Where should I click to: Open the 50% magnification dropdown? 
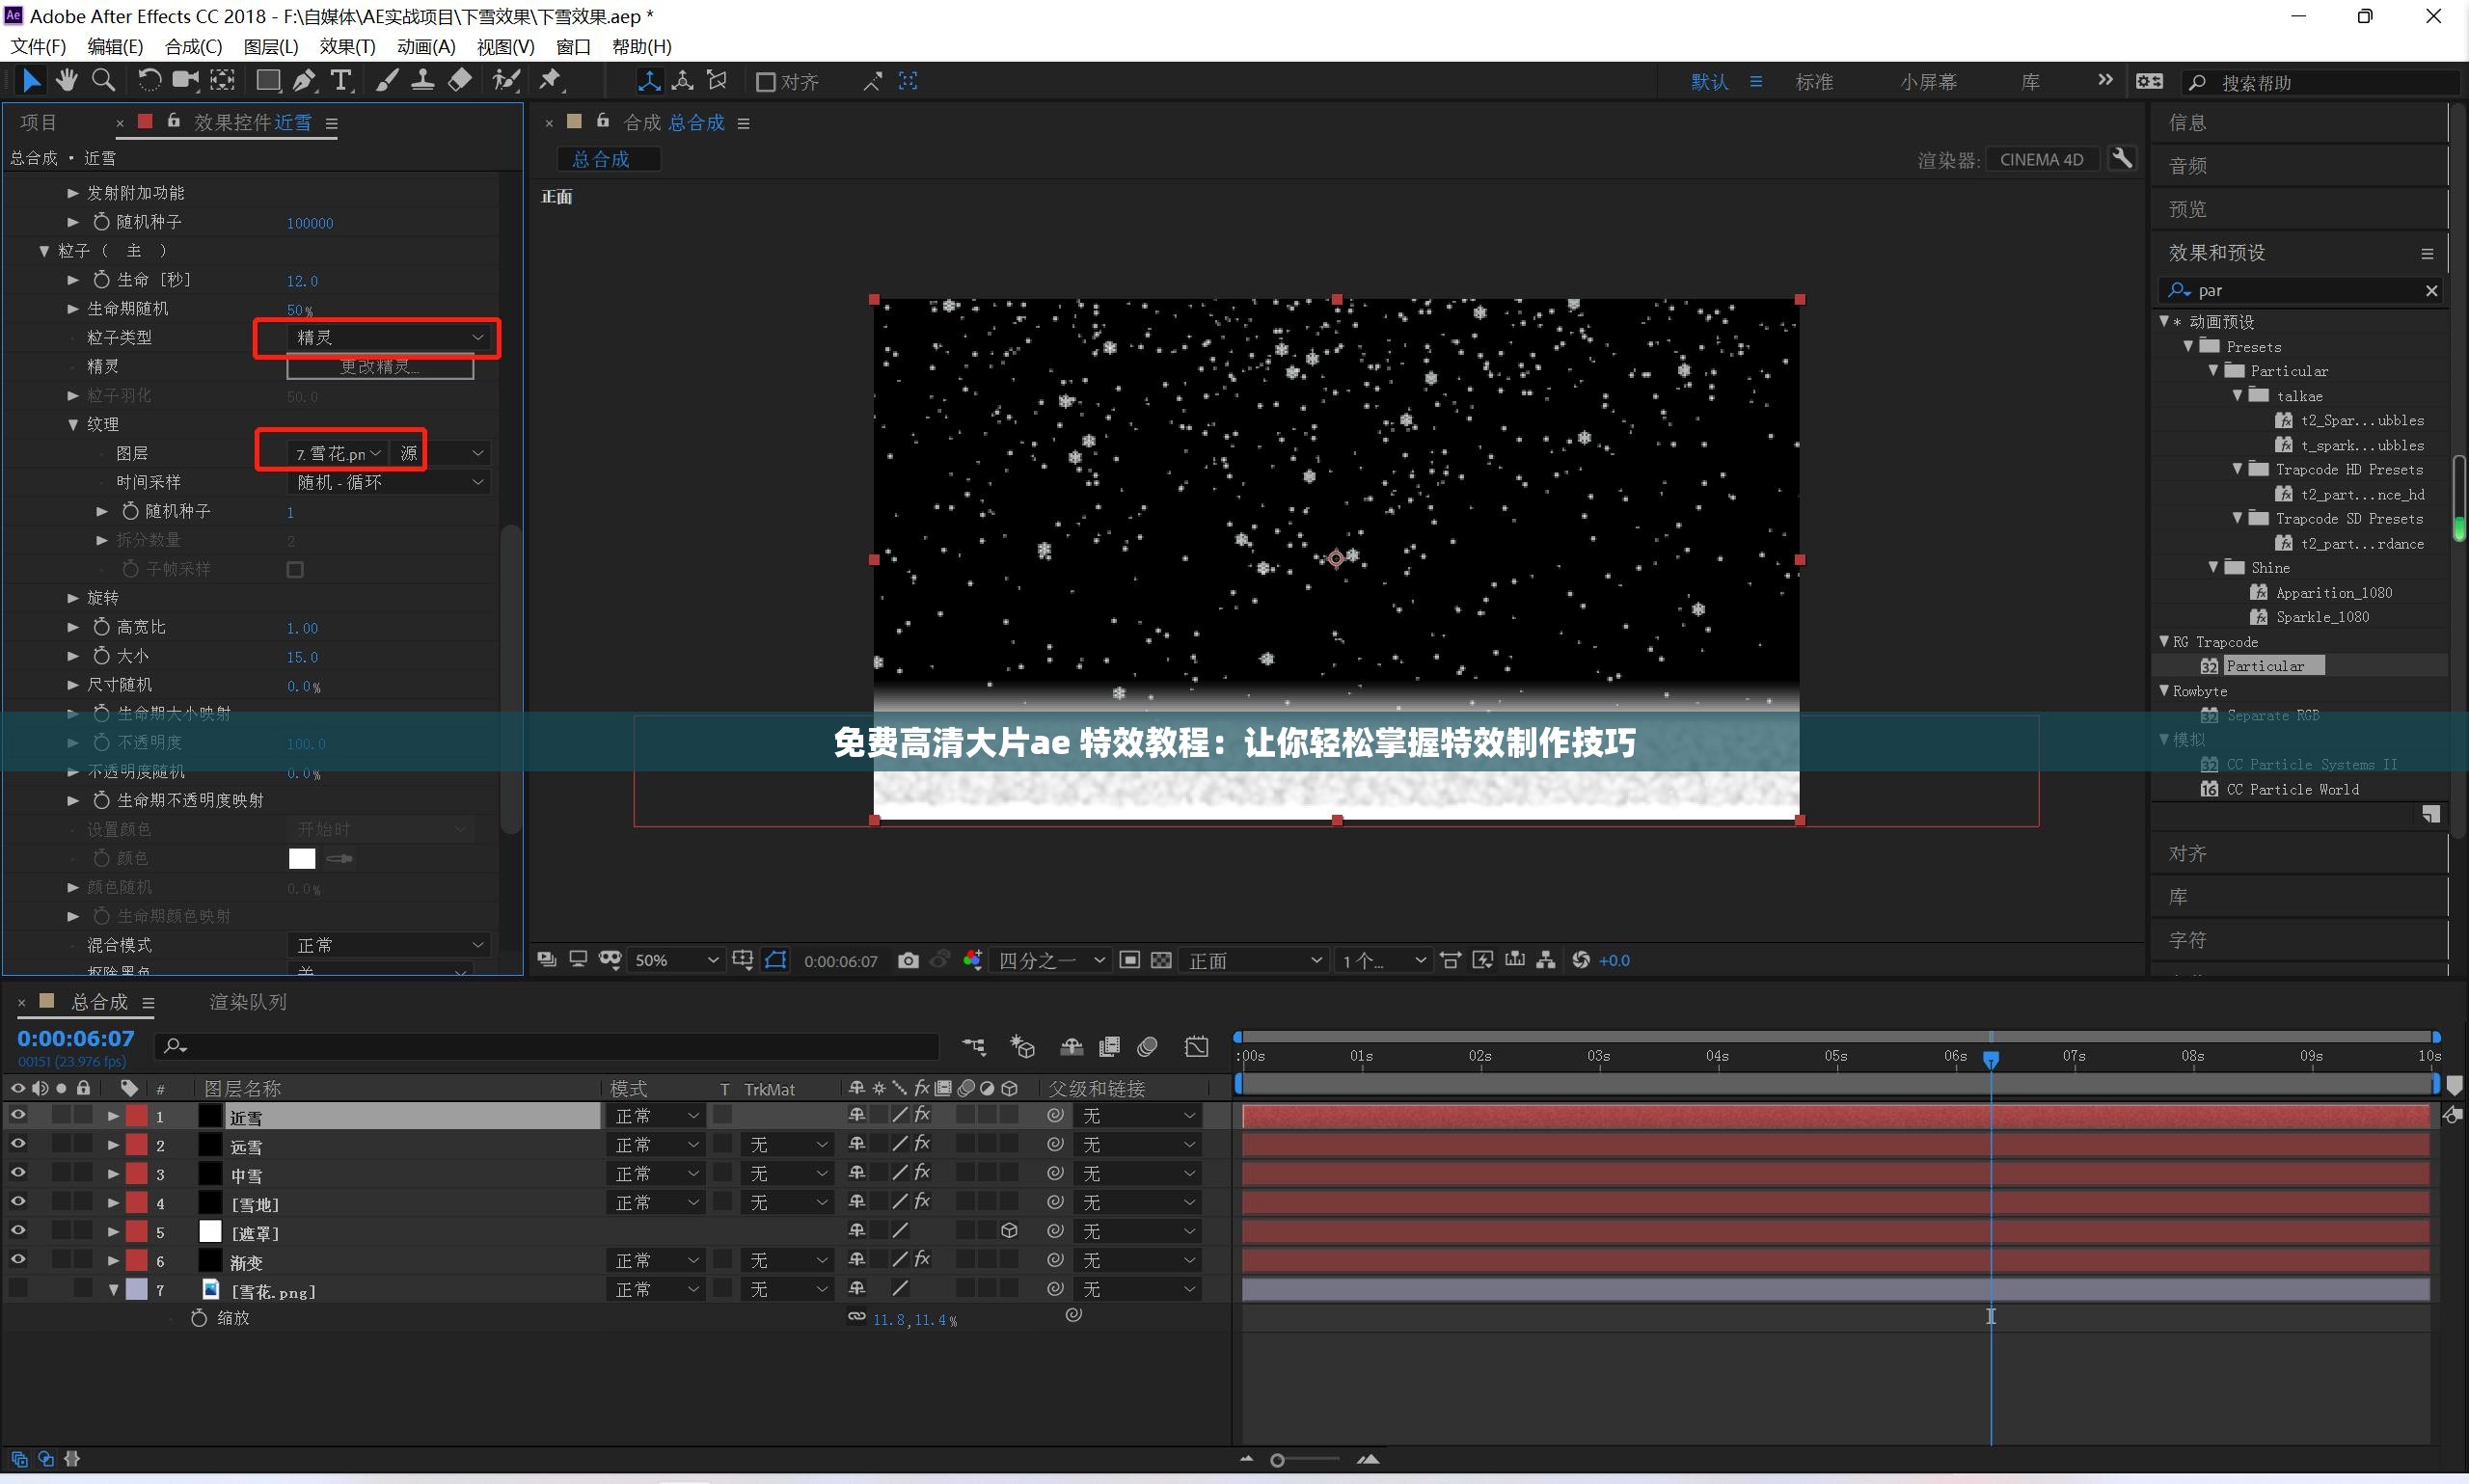tap(675, 960)
